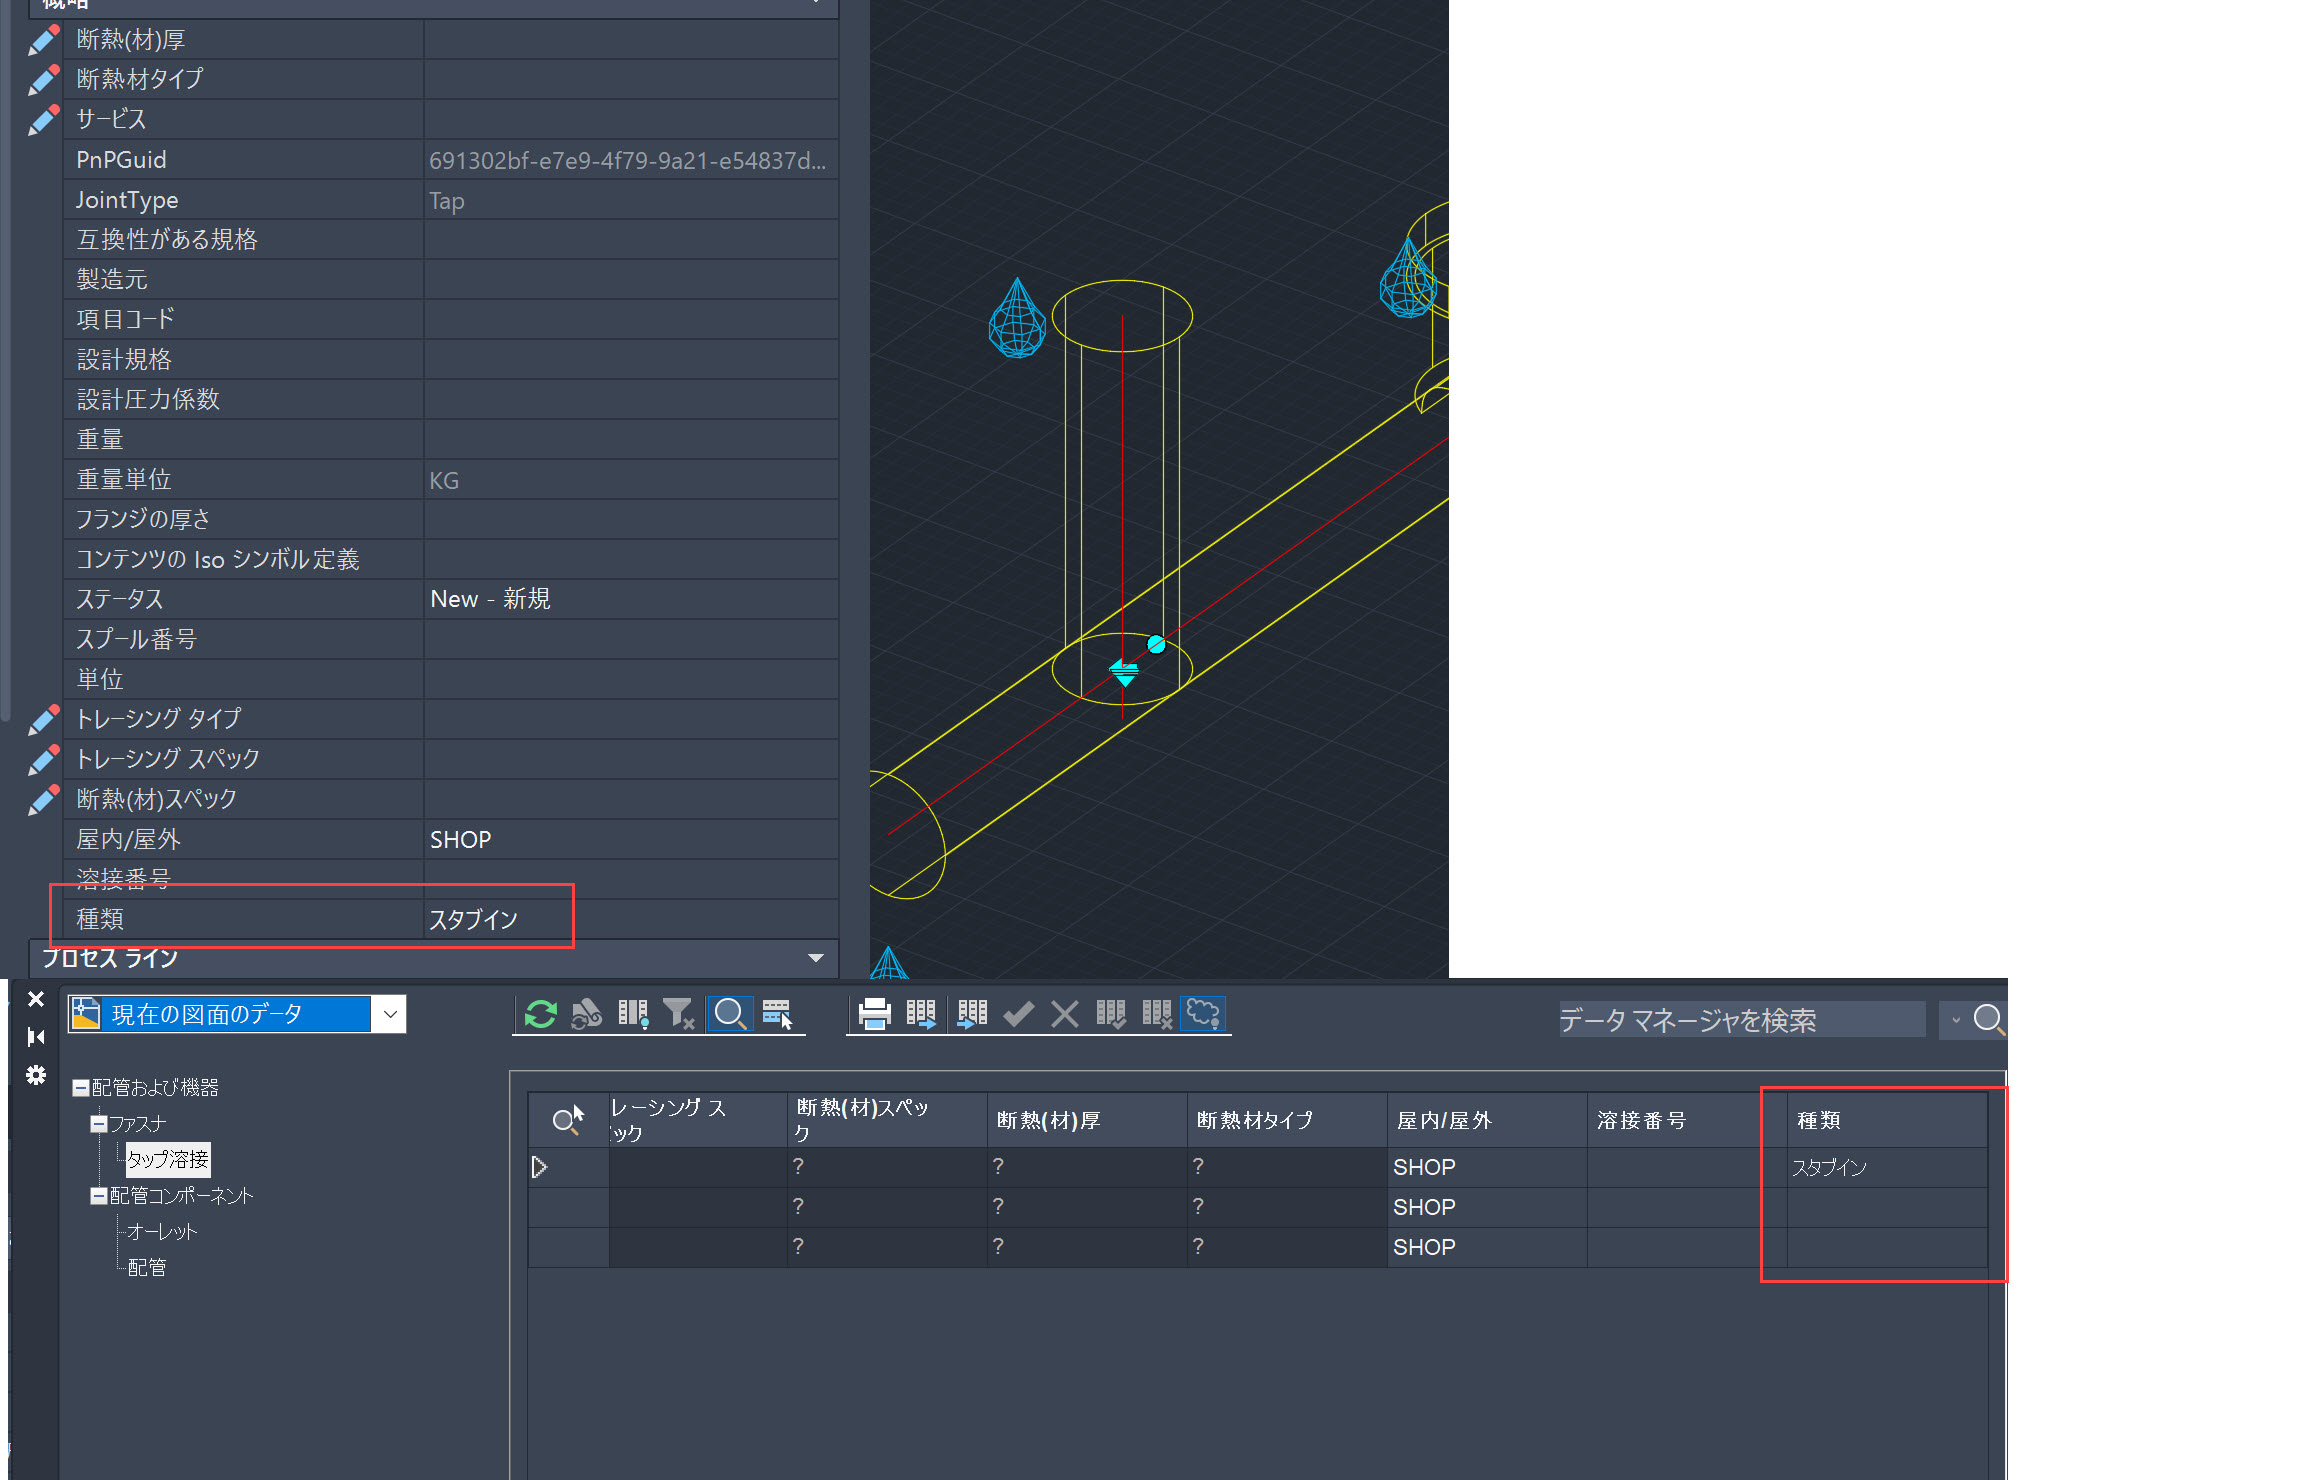Click the gray checkmark accept icon
This screenshot has height=1480, width=2303.
click(x=1018, y=1014)
